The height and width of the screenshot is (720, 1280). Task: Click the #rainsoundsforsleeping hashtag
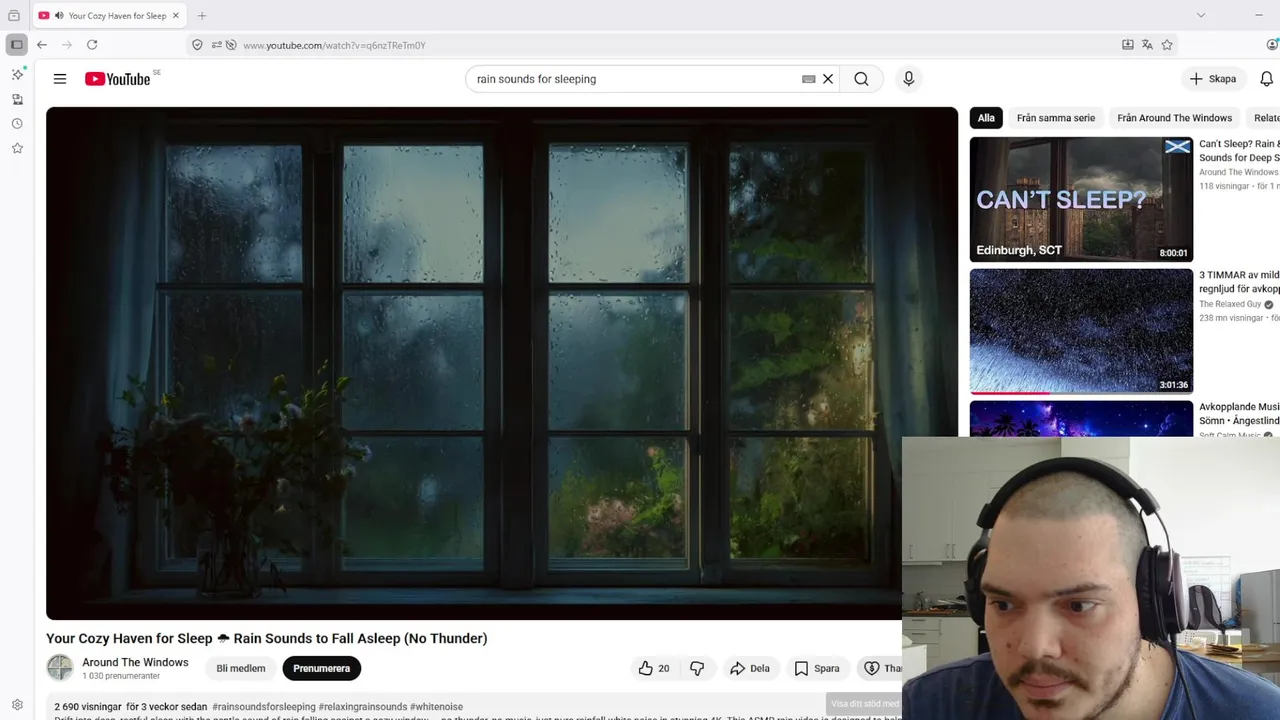pos(264,707)
